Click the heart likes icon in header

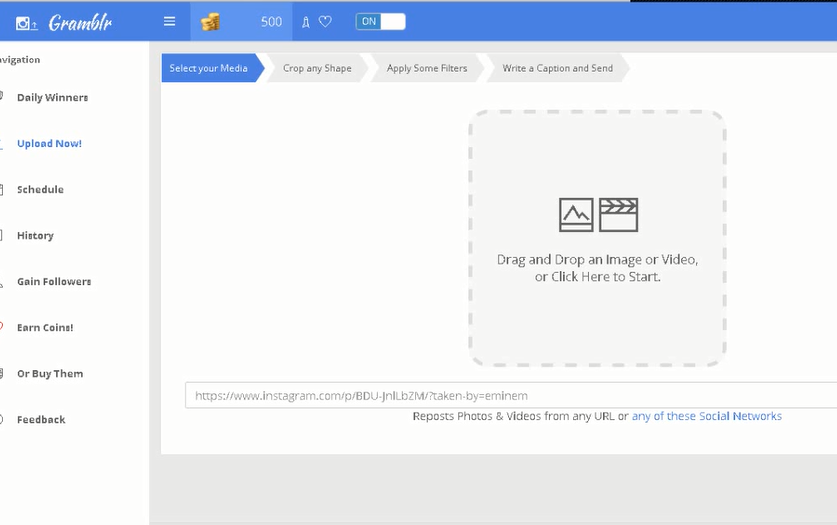tap(325, 22)
